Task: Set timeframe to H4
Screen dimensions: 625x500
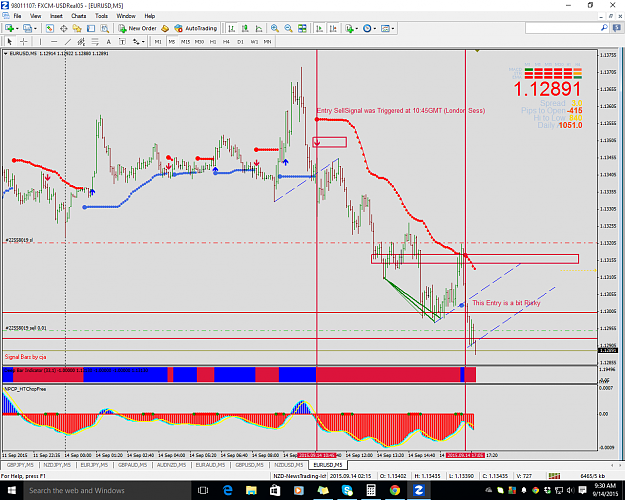Action: tap(226, 41)
